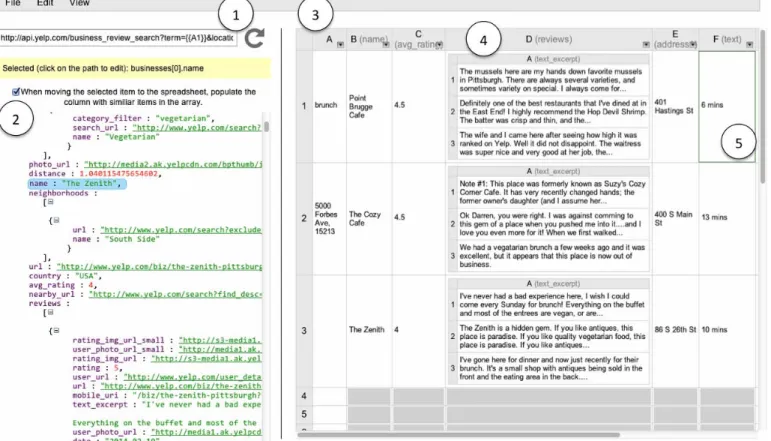The image size is (771, 441).
Task: Open column F (text) dropdown arrow
Action: pos(749,45)
